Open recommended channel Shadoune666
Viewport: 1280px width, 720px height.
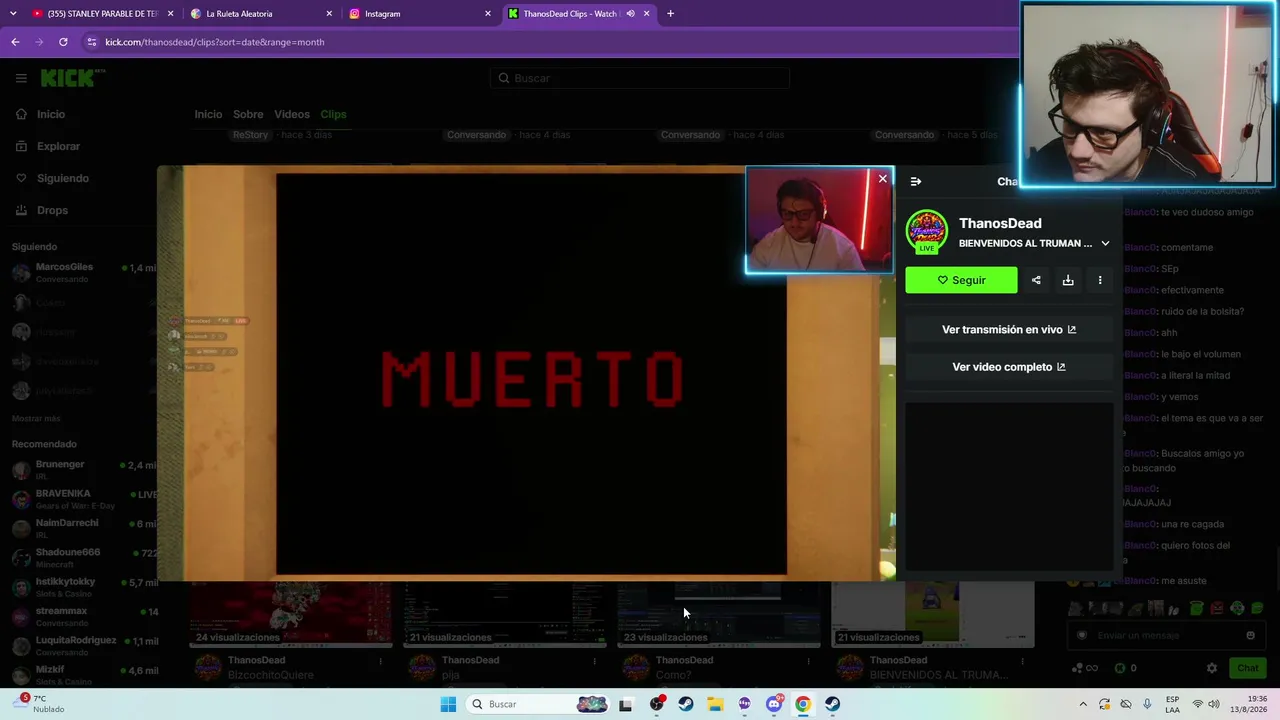[x=84, y=557]
